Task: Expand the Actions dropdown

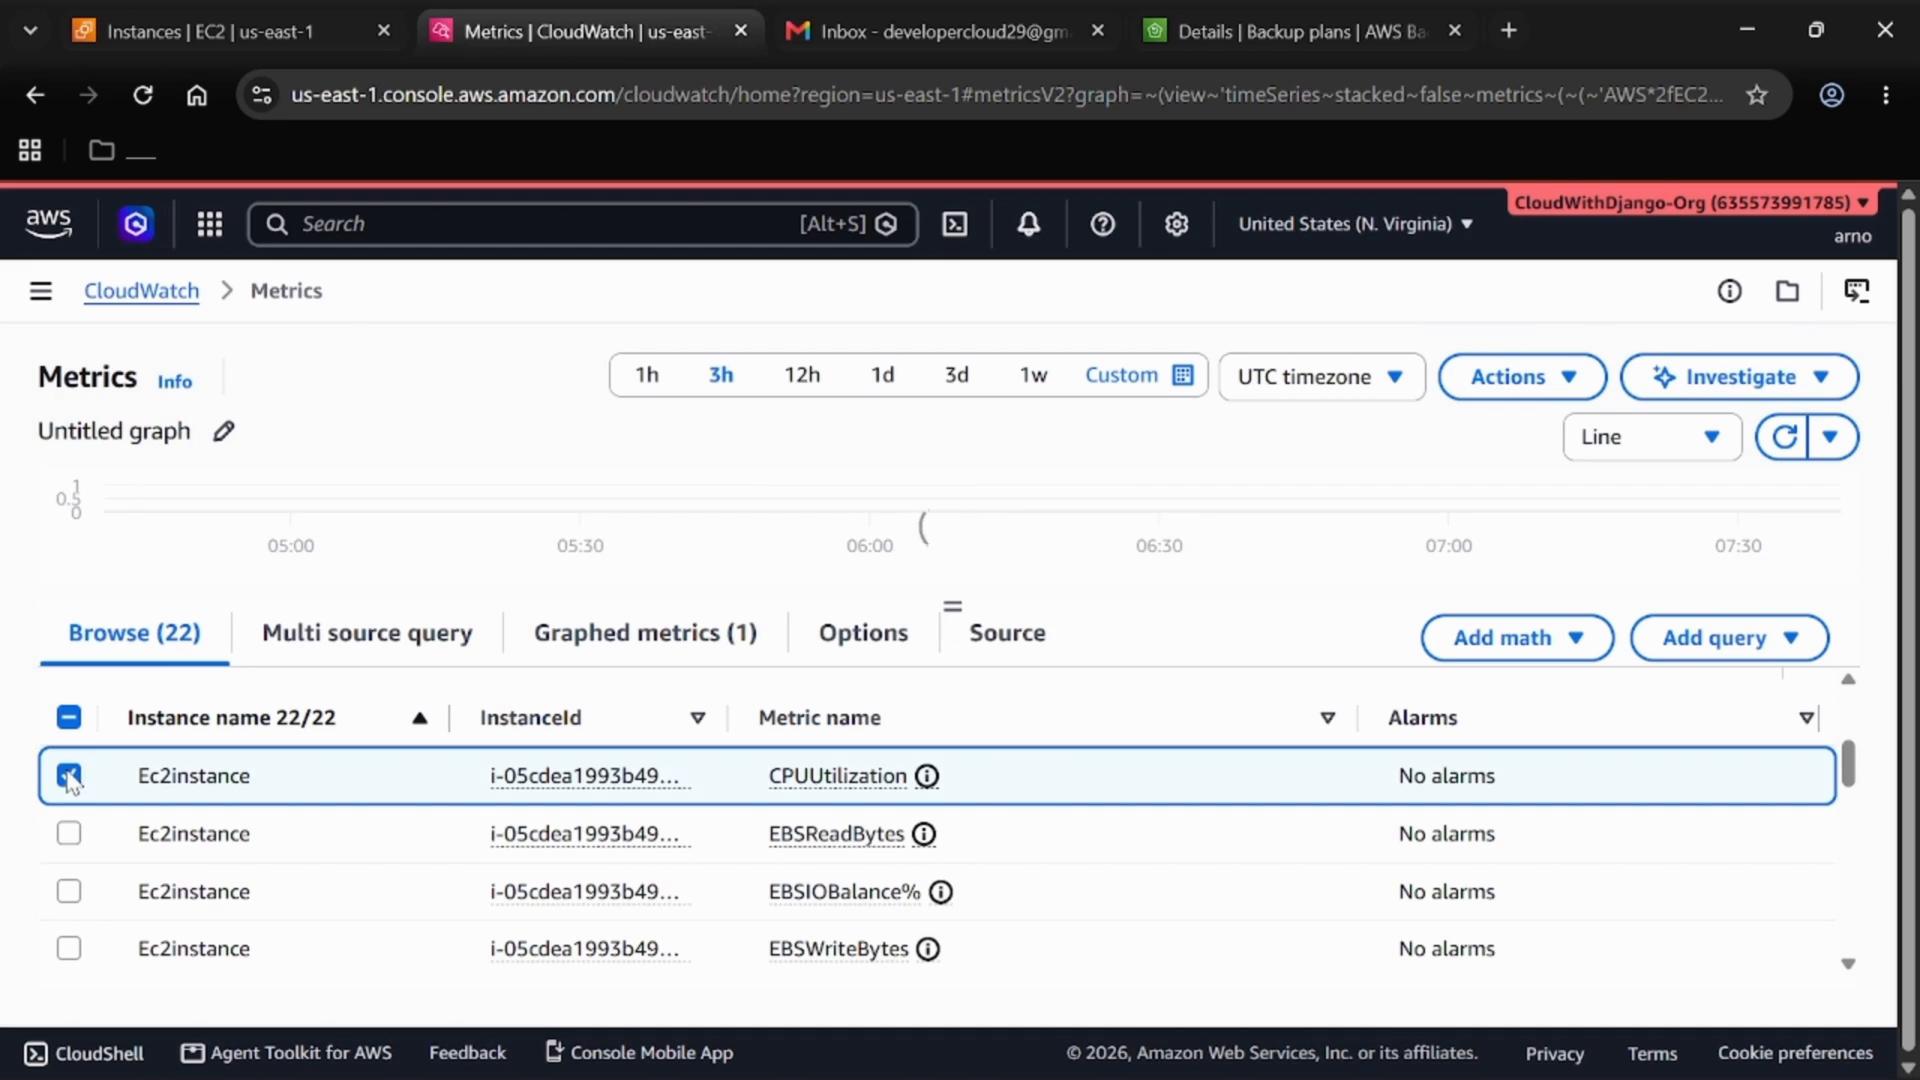Action: pyautogui.click(x=1522, y=377)
